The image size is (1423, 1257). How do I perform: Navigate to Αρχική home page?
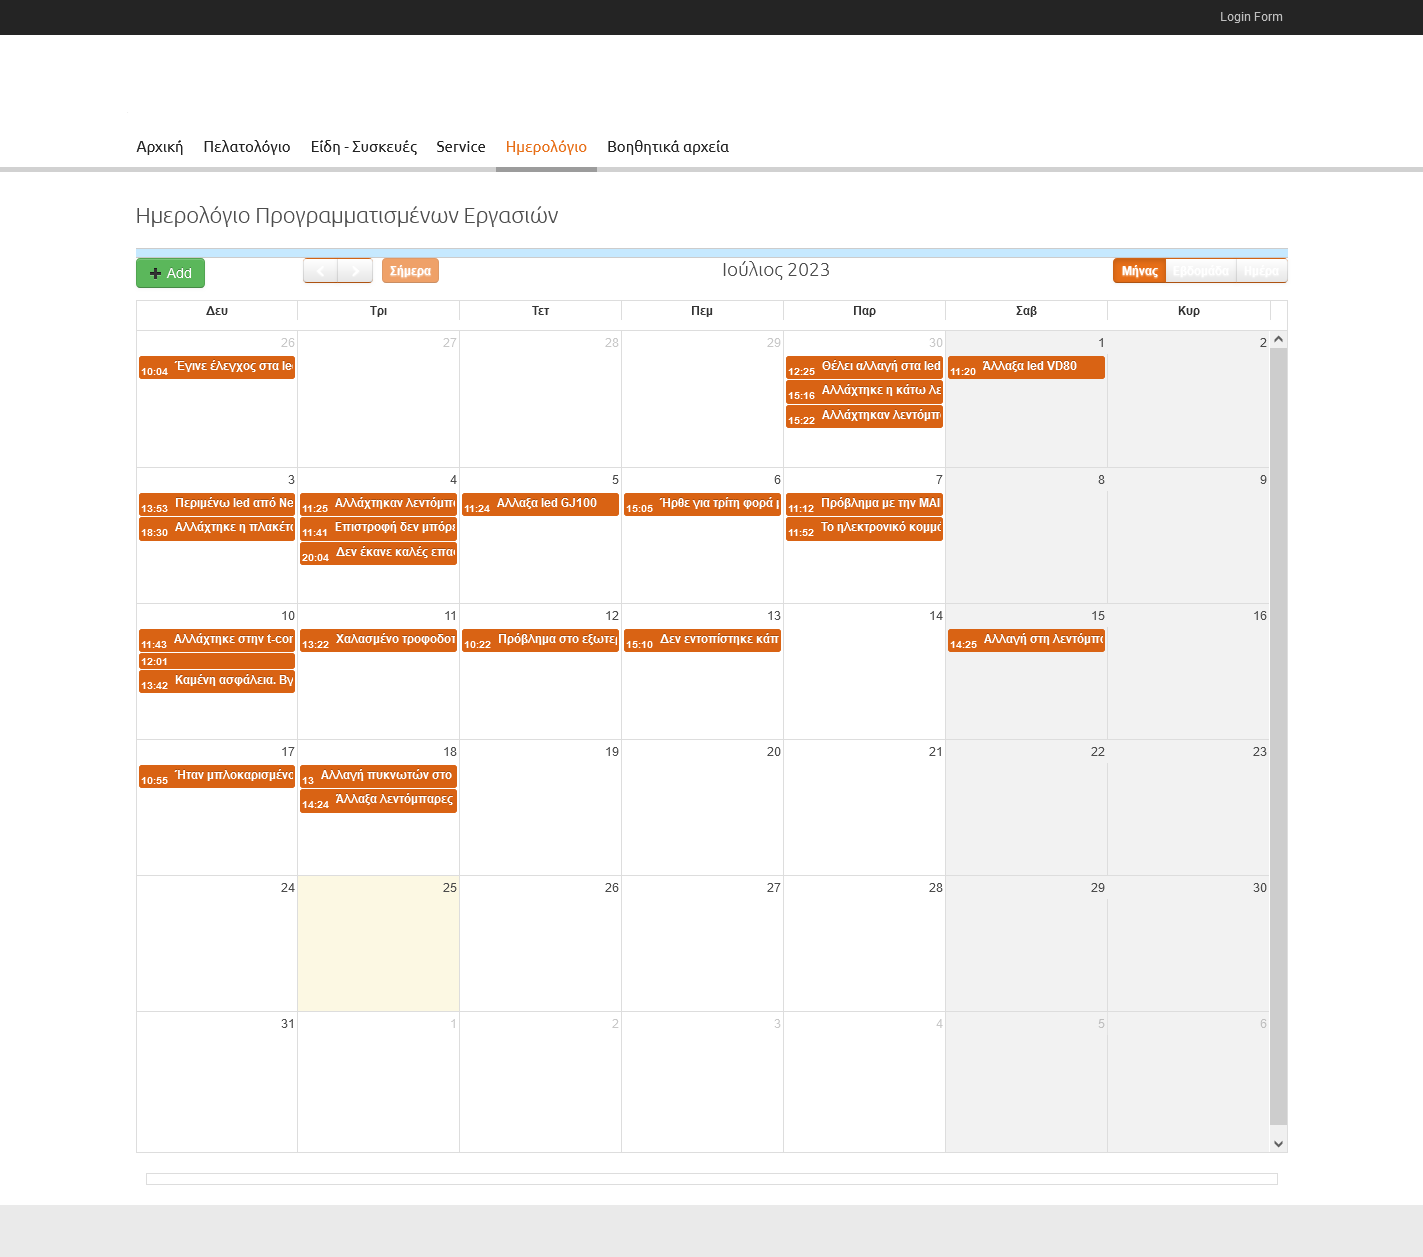point(160,147)
